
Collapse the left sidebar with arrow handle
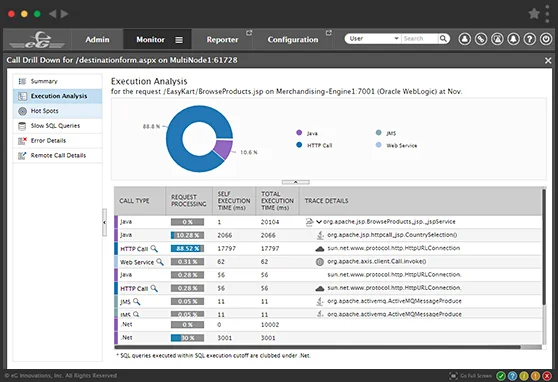click(x=104, y=223)
